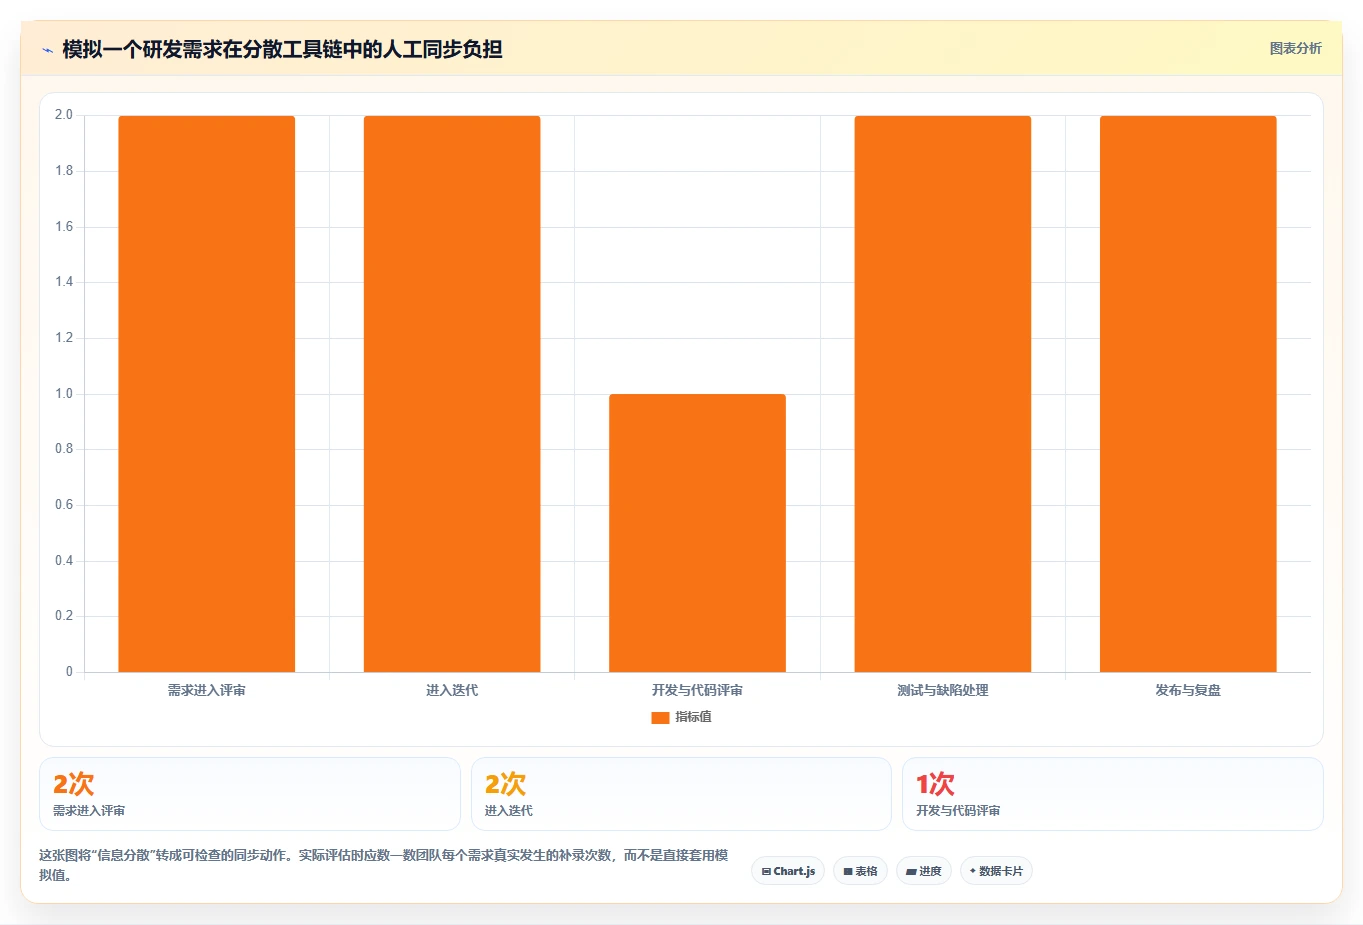Viewport: 1363px width, 925px height.
Task: Click the 进入迭代 orange bar
Action: (452, 394)
